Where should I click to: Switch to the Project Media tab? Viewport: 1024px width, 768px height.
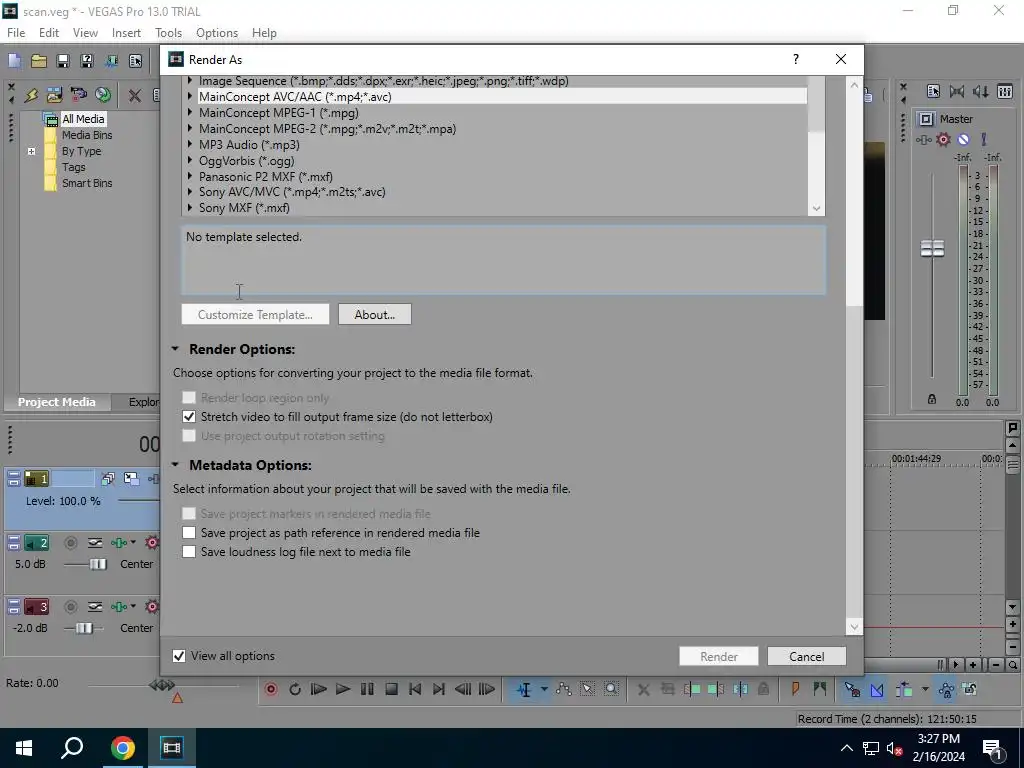coord(57,402)
